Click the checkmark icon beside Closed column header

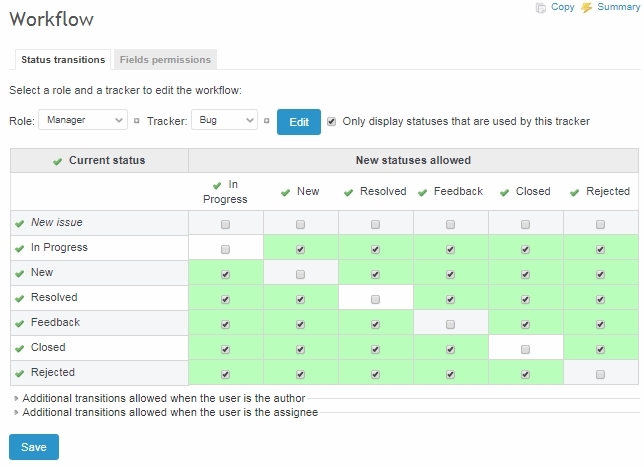[504, 192]
